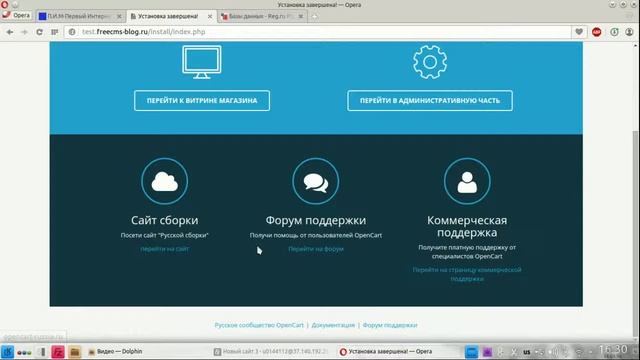Open the red adblock extension icon
The width and height of the screenshot is (640, 360).
tap(597, 32)
